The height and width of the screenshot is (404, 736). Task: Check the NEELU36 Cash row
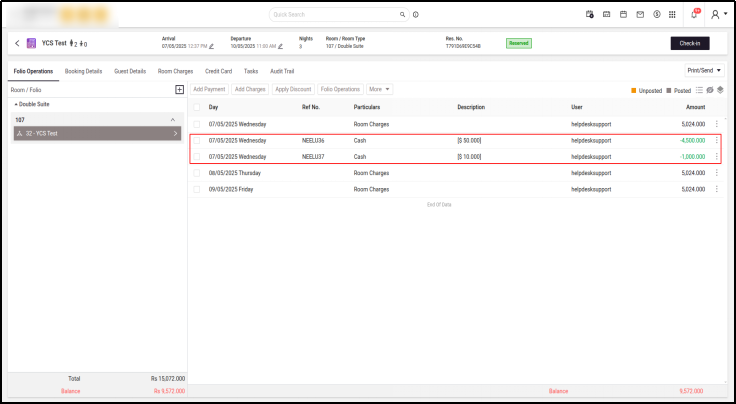[197, 140]
